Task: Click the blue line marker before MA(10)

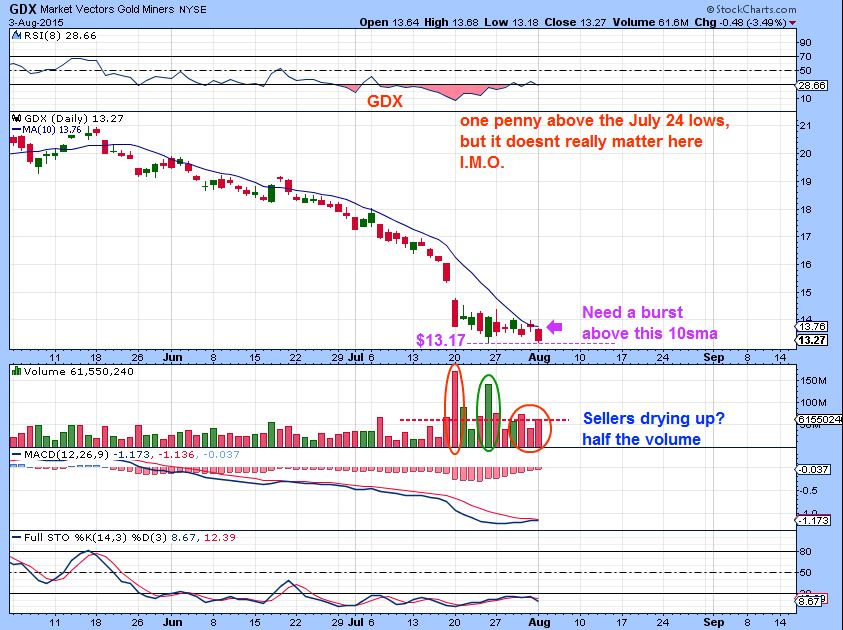Action: point(16,130)
